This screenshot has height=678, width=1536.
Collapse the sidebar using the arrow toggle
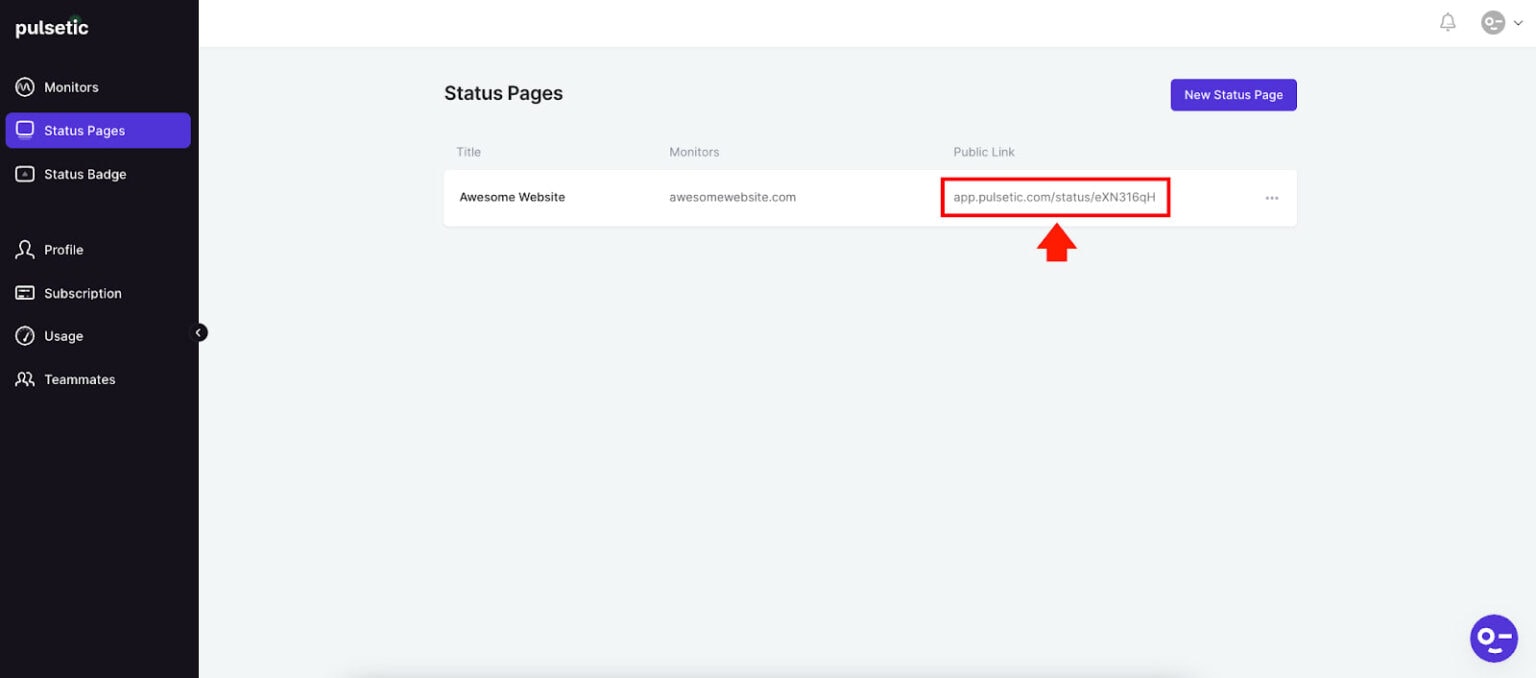[199, 332]
